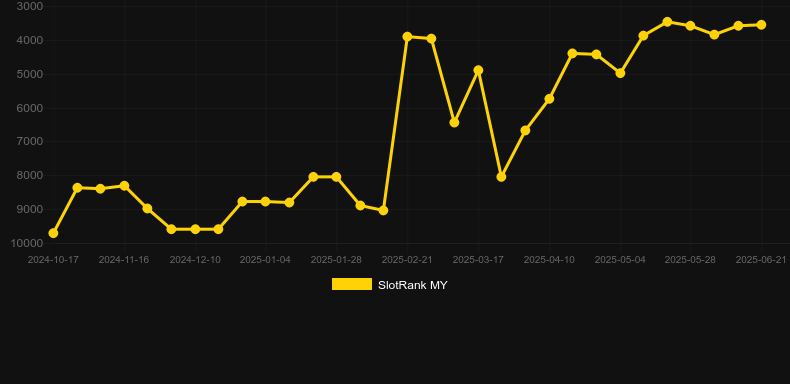Image resolution: width=790 pixels, height=384 pixels.
Task: Click the data point above 2025-04-10 label
Action: pos(549,99)
